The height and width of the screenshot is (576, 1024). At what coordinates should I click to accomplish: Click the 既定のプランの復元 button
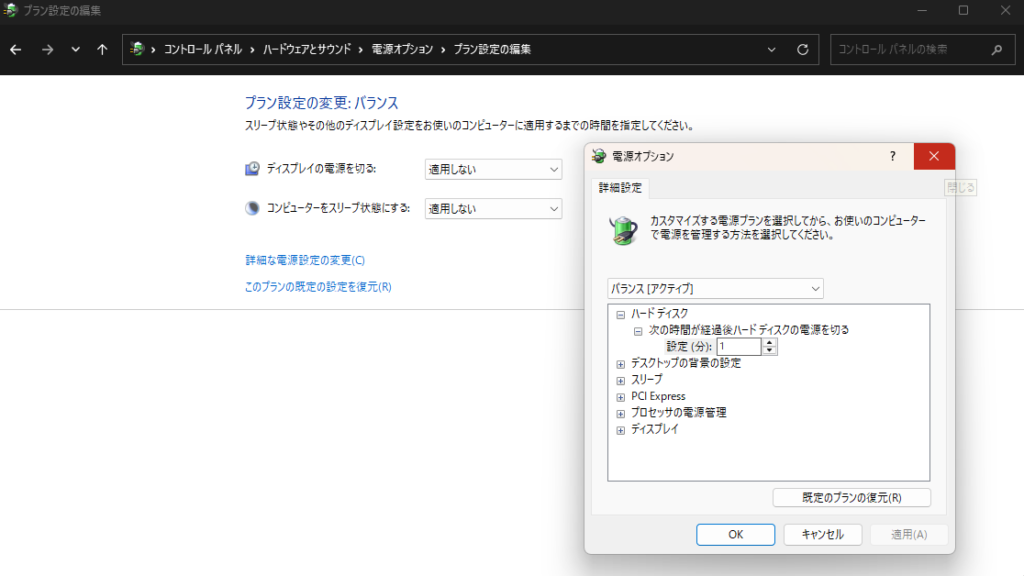pos(851,497)
